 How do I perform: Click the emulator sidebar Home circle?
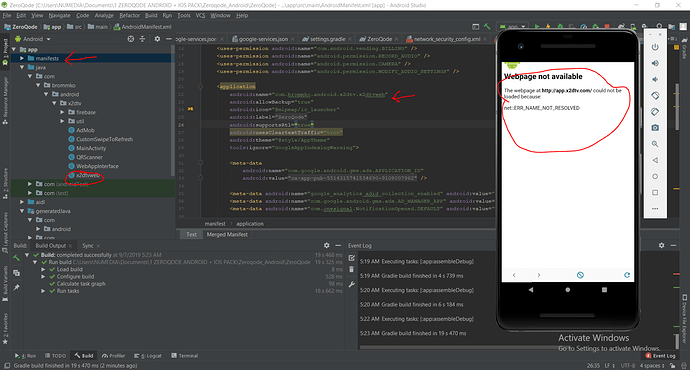coord(655,176)
